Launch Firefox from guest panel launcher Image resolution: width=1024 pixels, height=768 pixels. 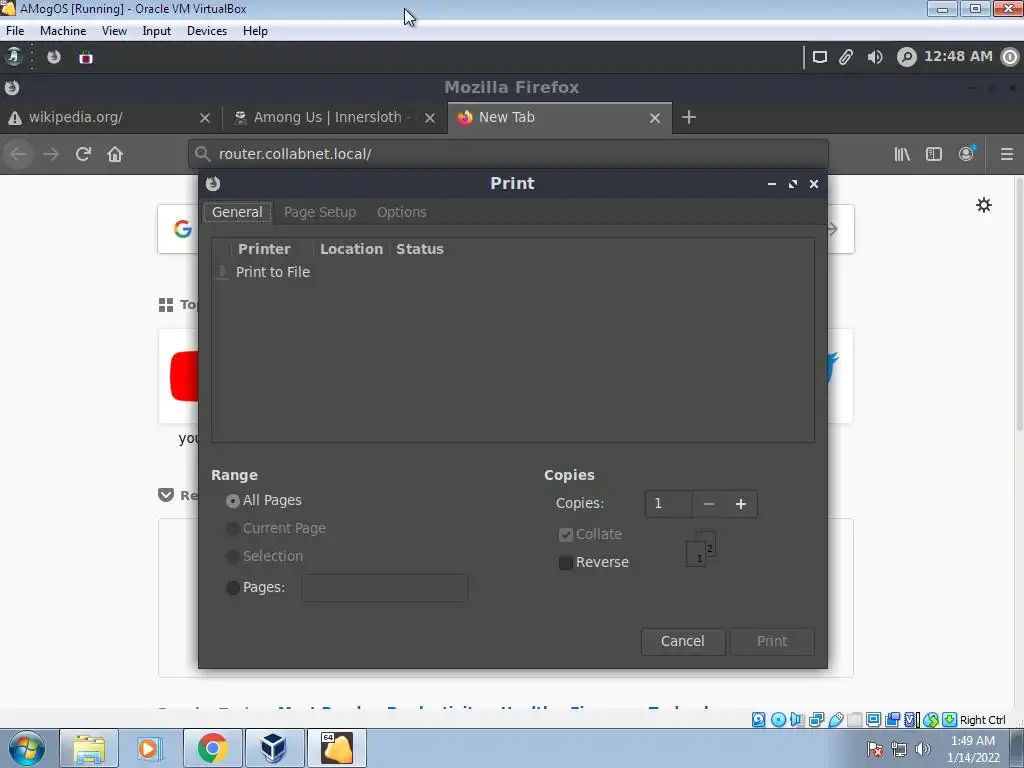(x=54, y=57)
